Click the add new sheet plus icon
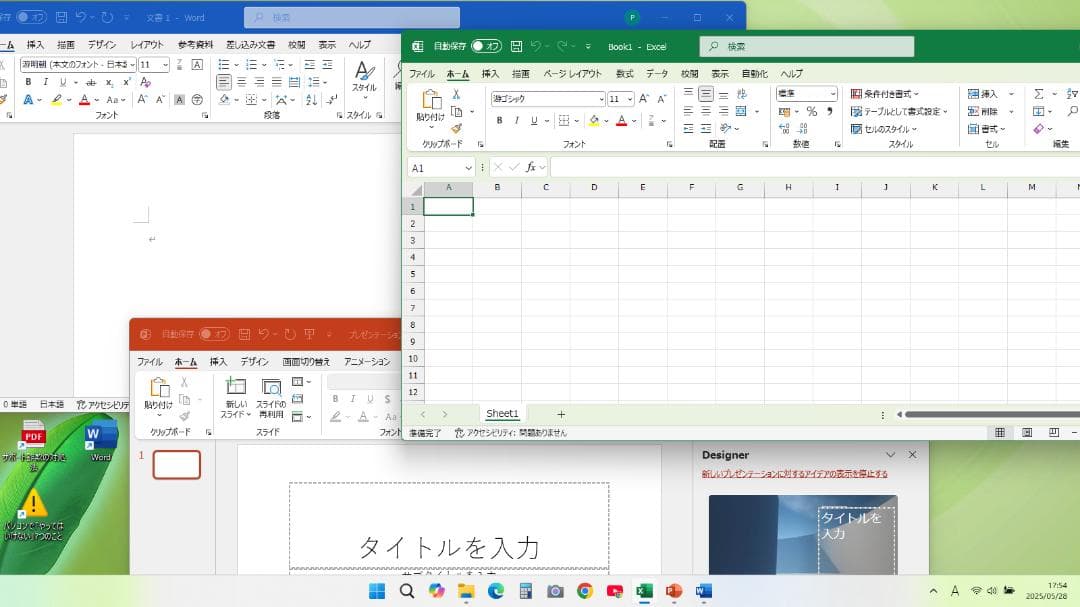The height and width of the screenshot is (607, 1080). 561,414
